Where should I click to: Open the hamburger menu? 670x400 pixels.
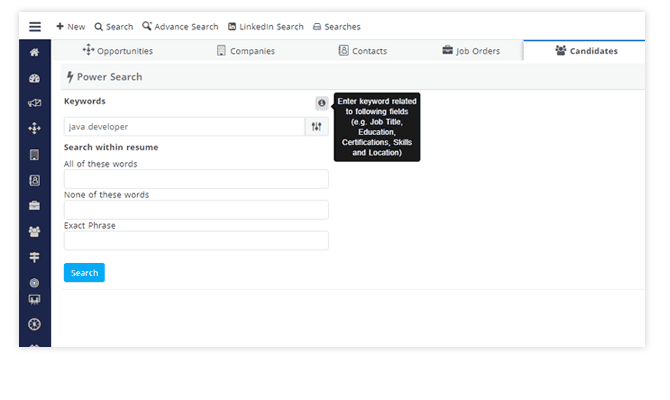coord(35,27)
